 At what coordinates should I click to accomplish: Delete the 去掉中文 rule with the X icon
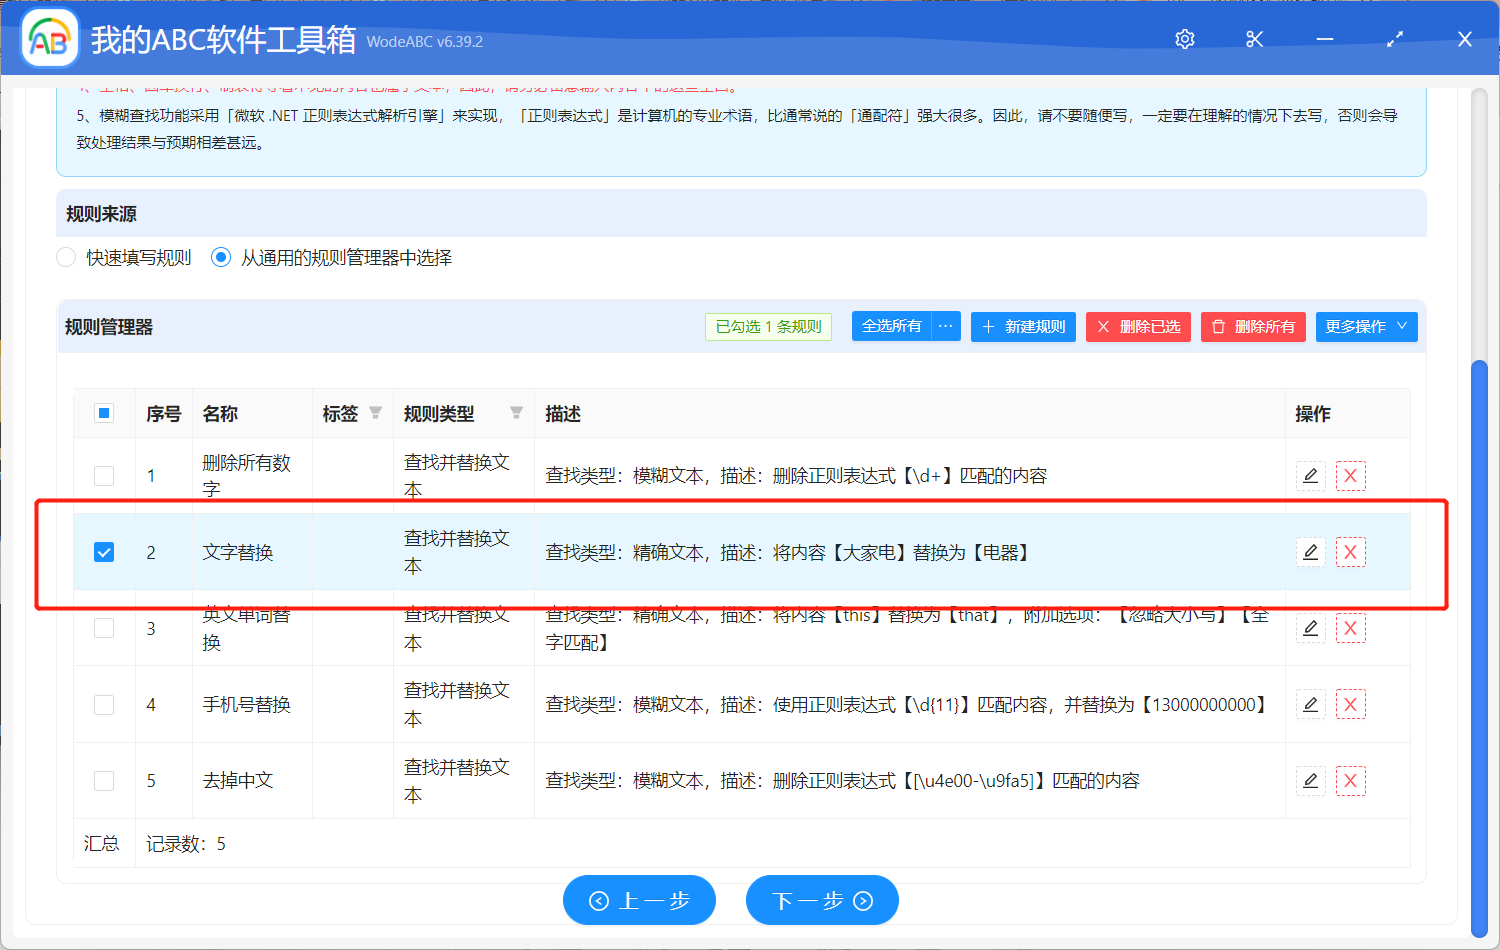pyautogui.click(x=1350, y=780)
